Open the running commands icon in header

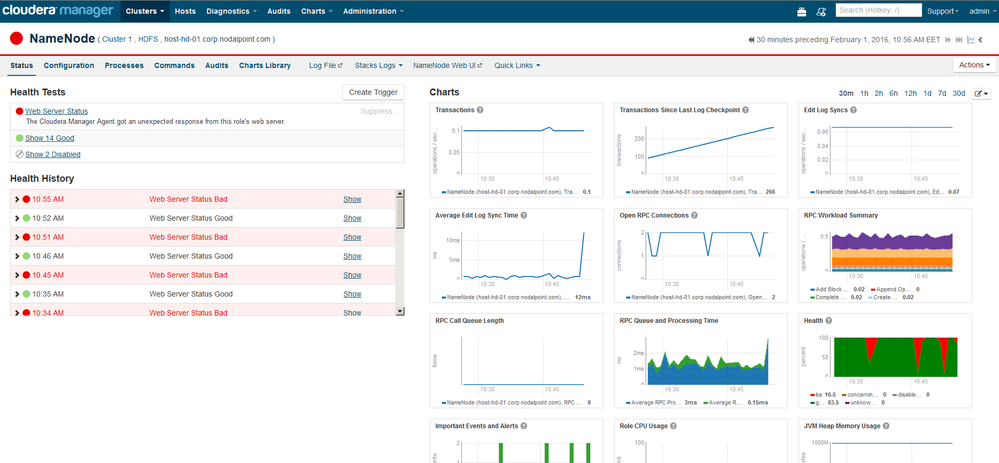[822, 12]
